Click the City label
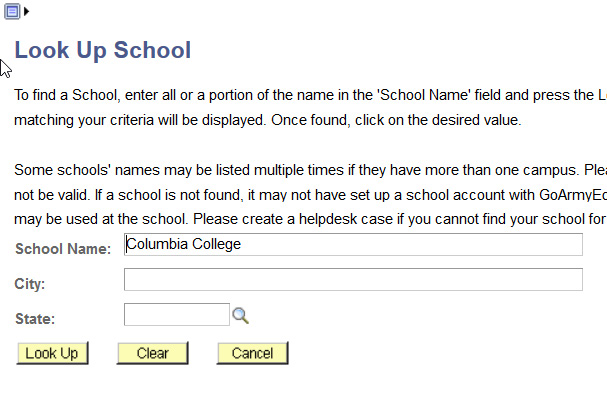 [30, 284]
